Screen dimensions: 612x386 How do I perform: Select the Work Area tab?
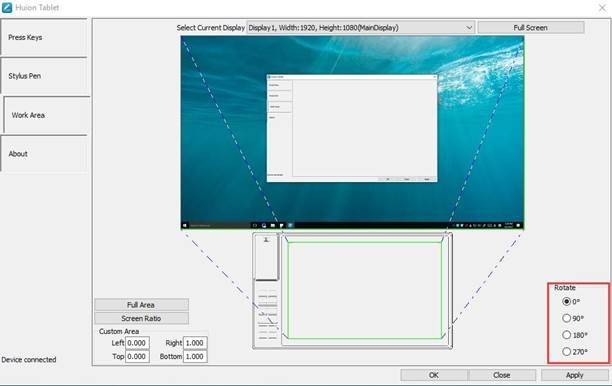46,115
